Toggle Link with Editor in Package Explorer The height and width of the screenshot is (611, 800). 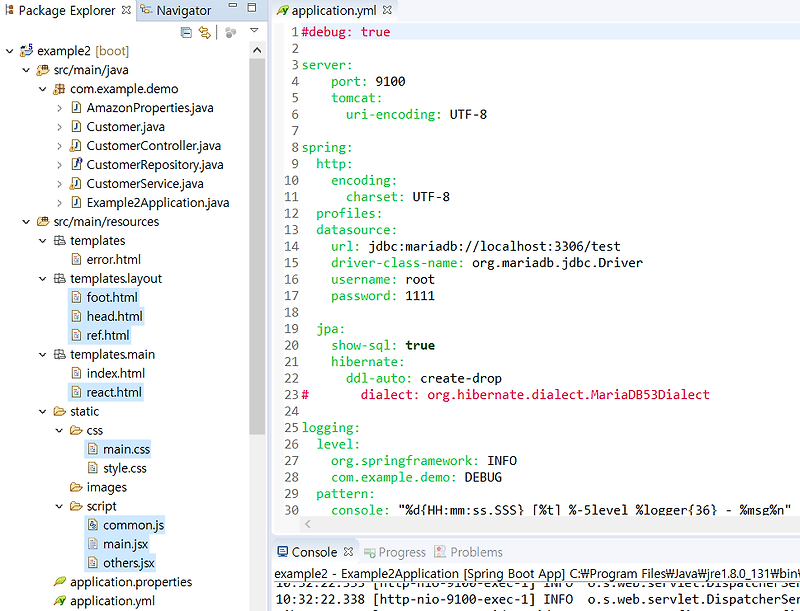(x=203, y=31)
